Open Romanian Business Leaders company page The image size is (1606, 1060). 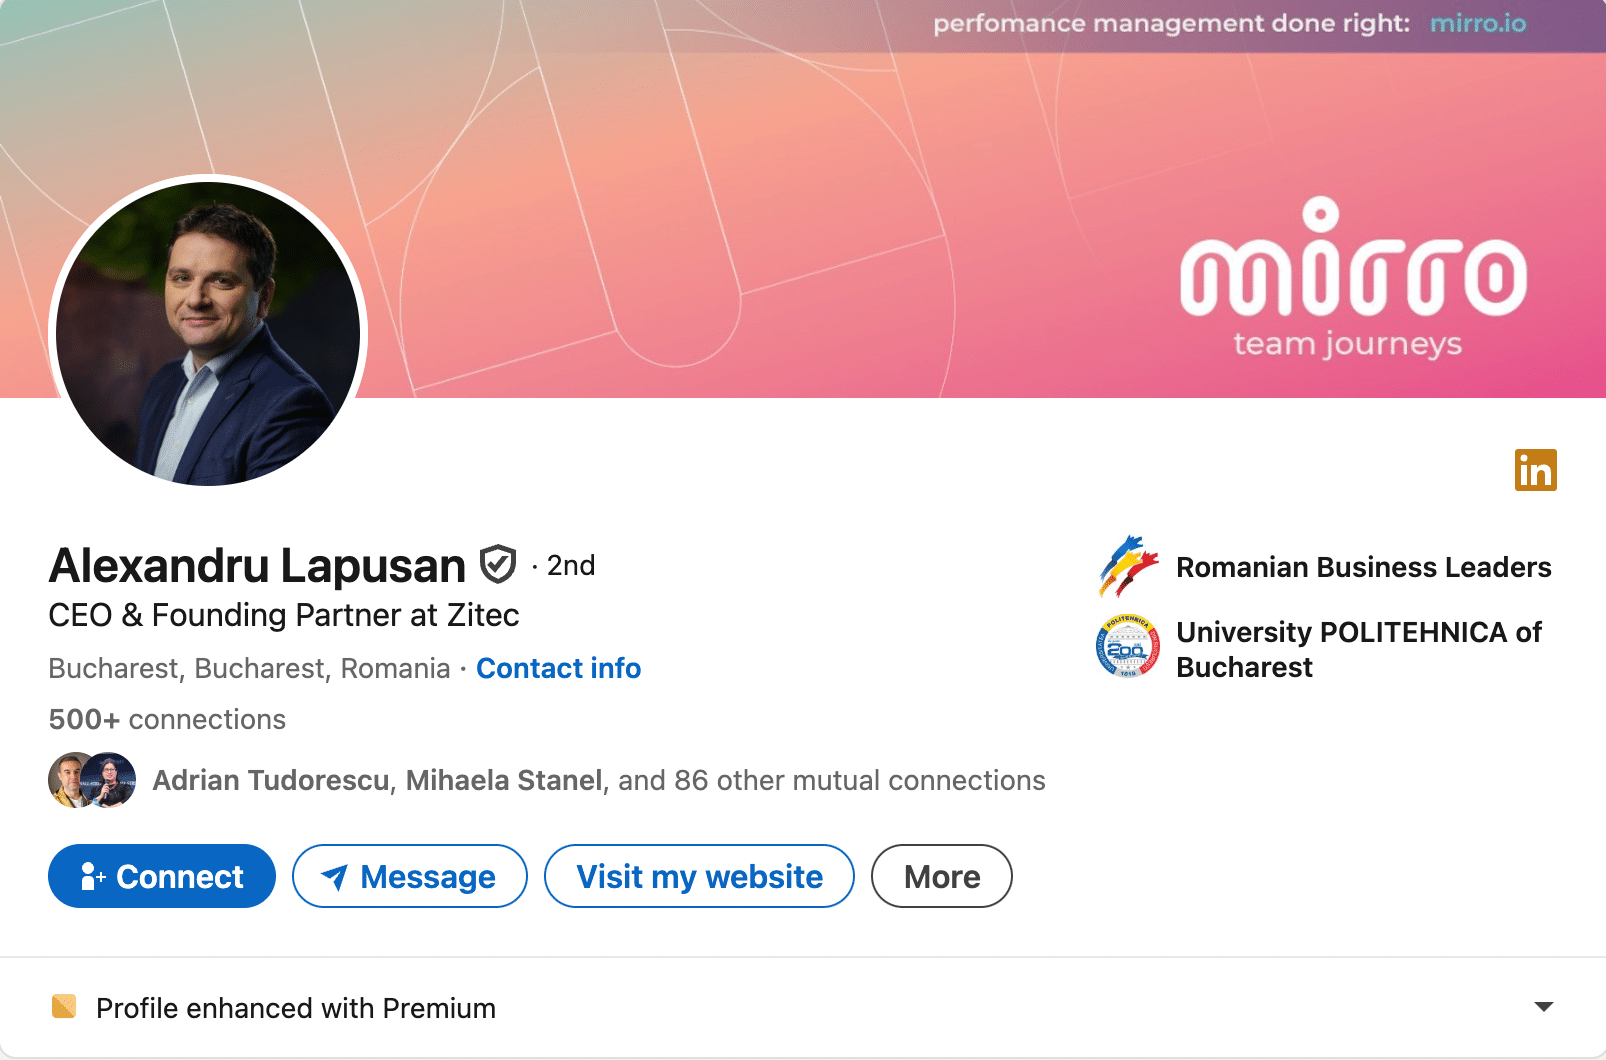point(1363,567)
